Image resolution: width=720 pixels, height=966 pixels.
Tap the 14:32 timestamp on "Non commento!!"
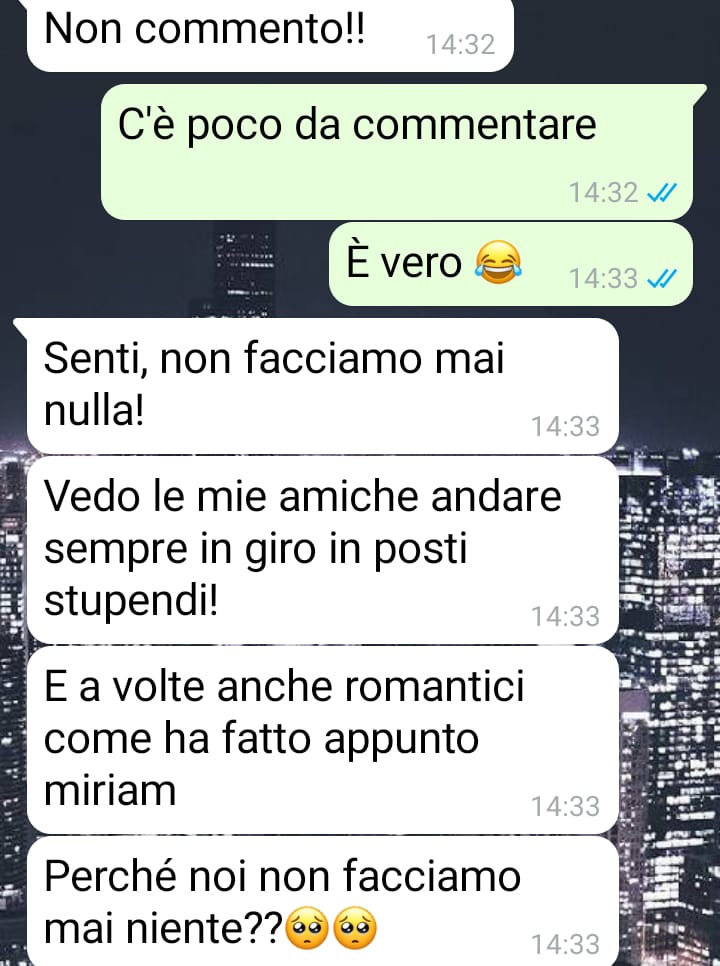pos(461,45)
